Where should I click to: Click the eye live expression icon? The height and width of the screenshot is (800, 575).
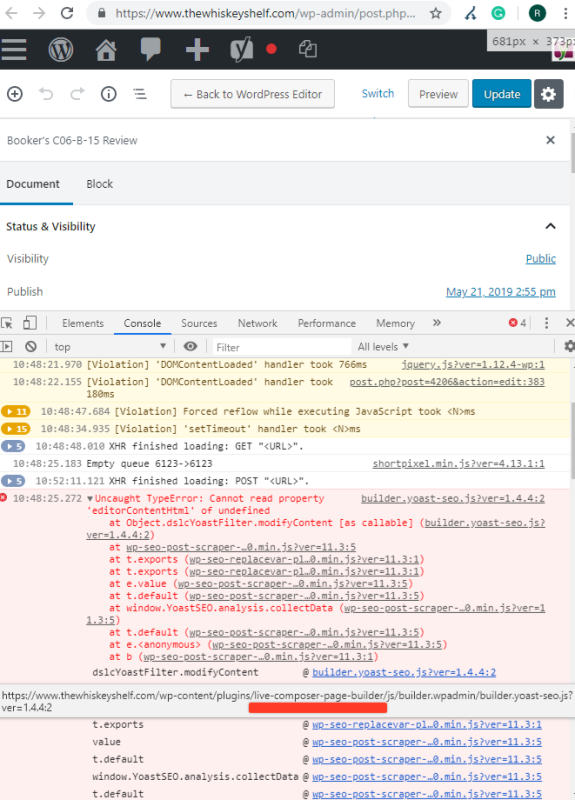tap(190, 346)
